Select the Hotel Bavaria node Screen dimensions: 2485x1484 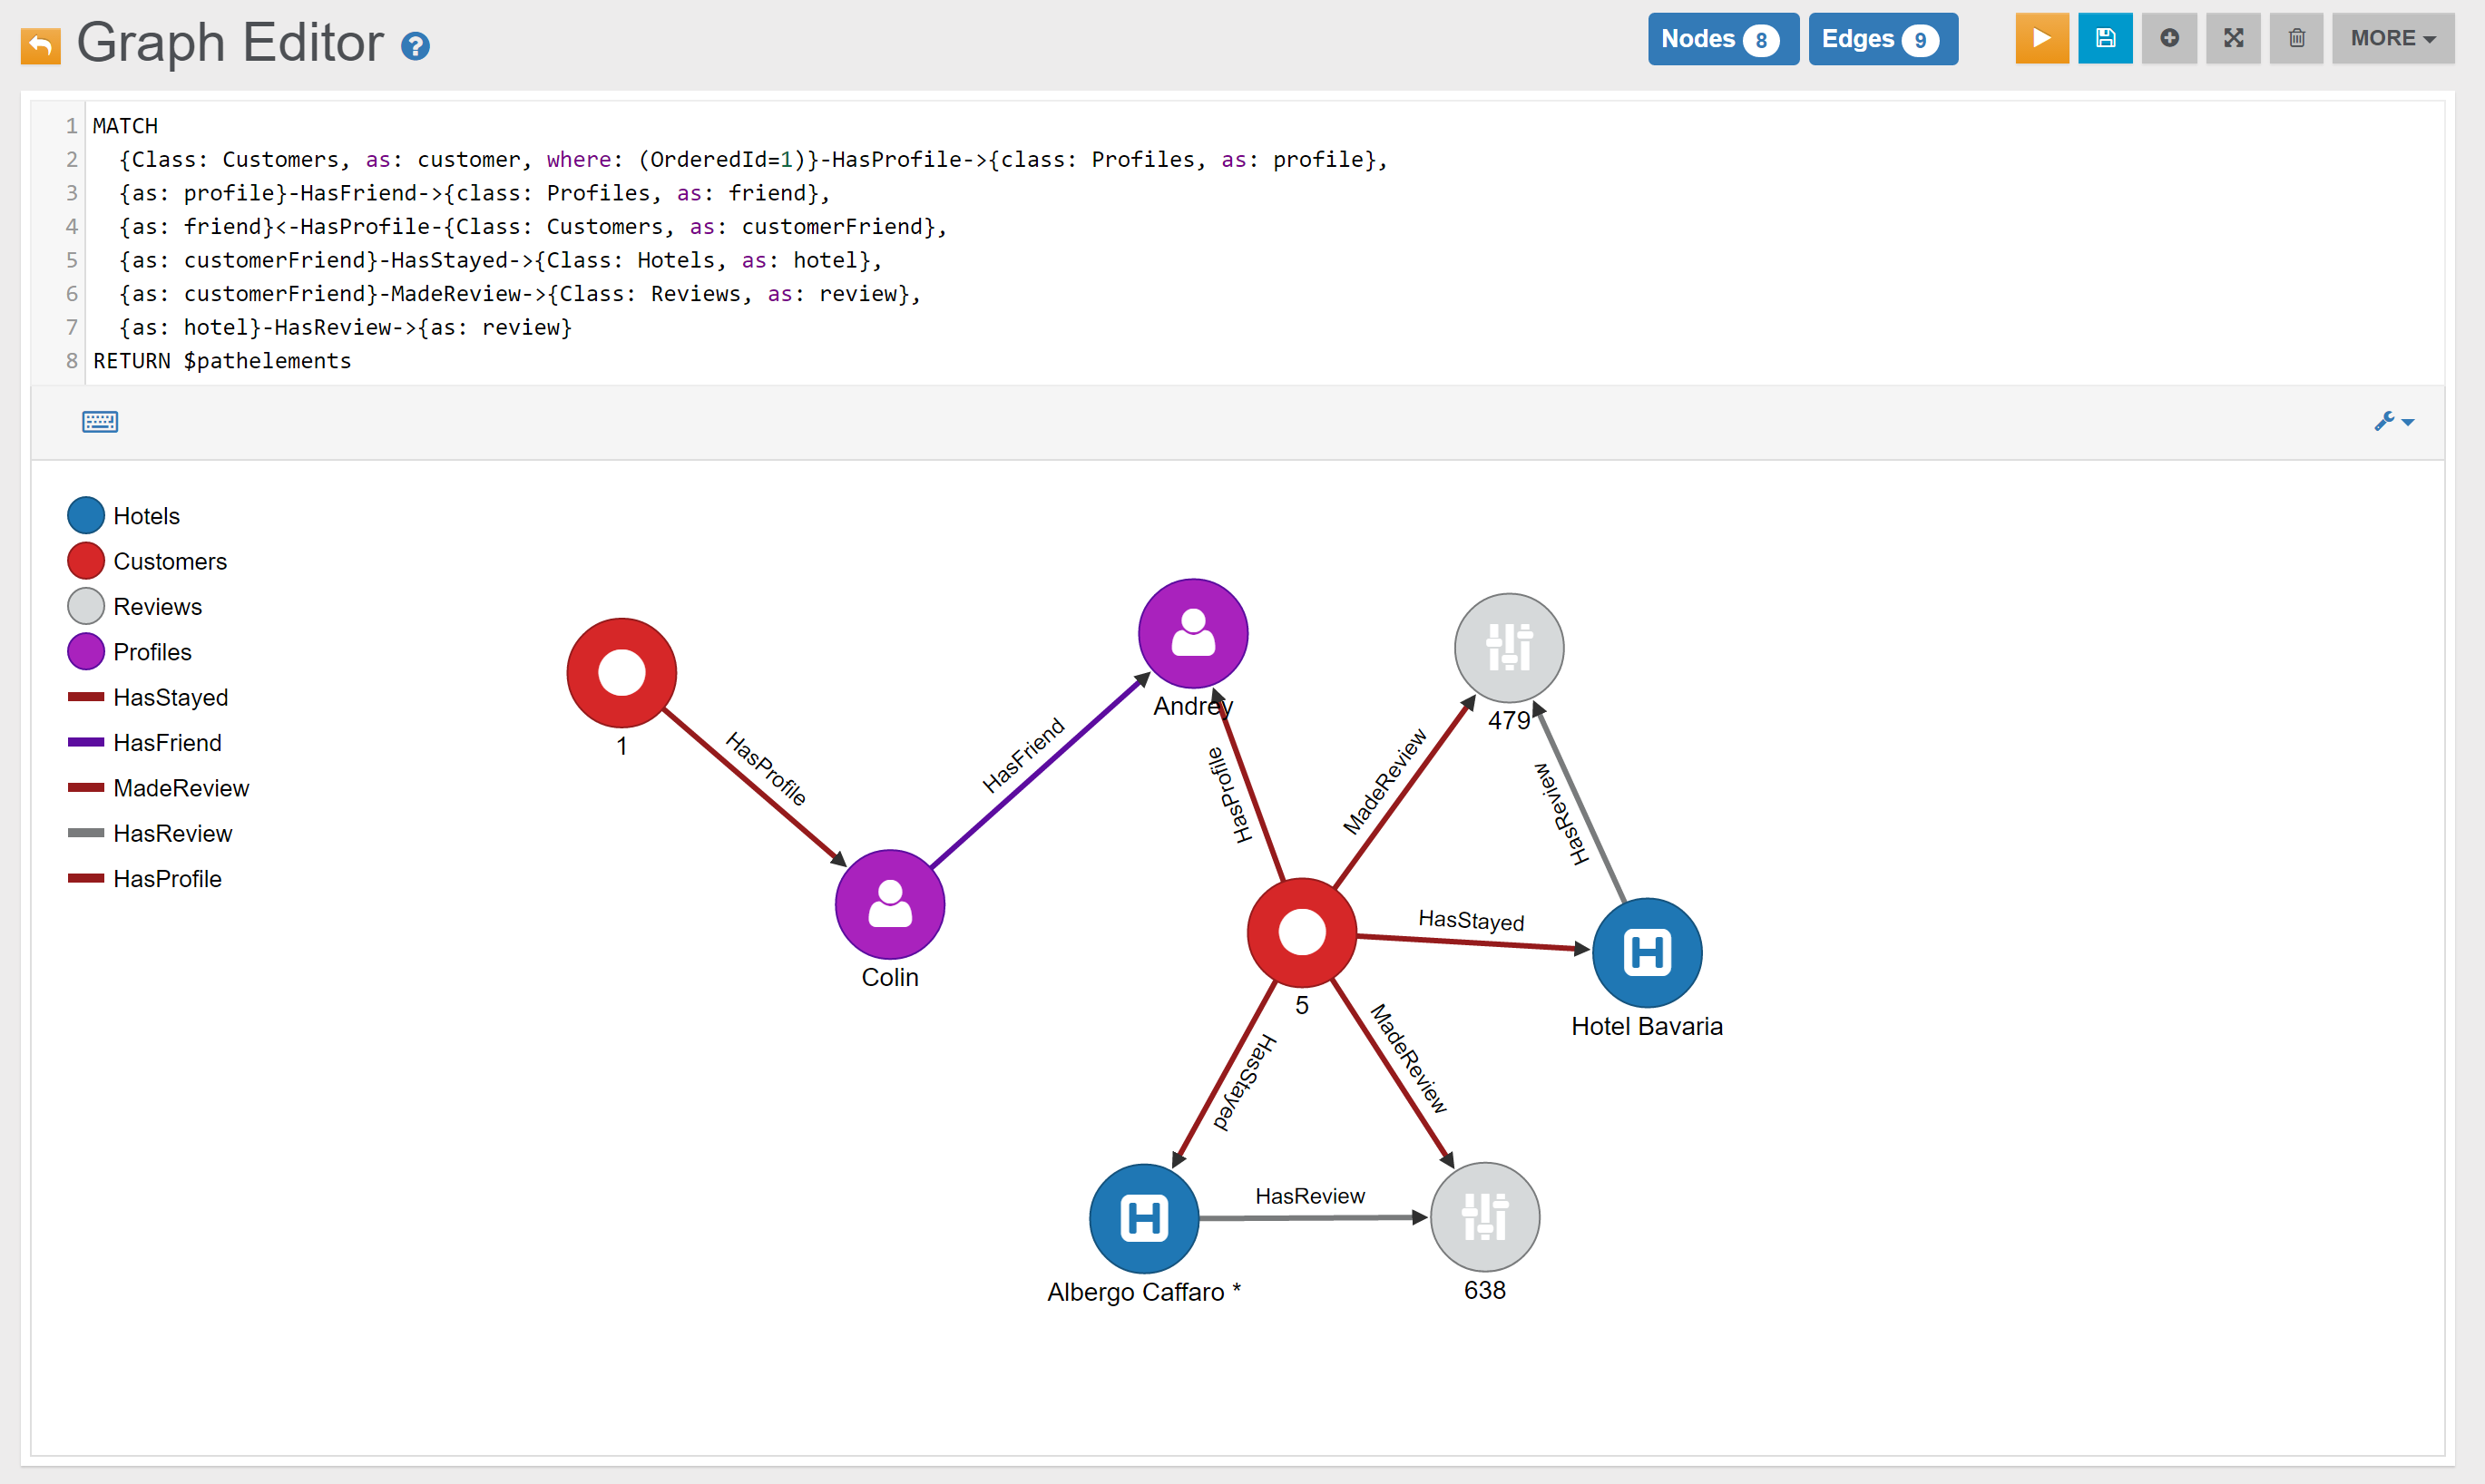point(1646,952)
